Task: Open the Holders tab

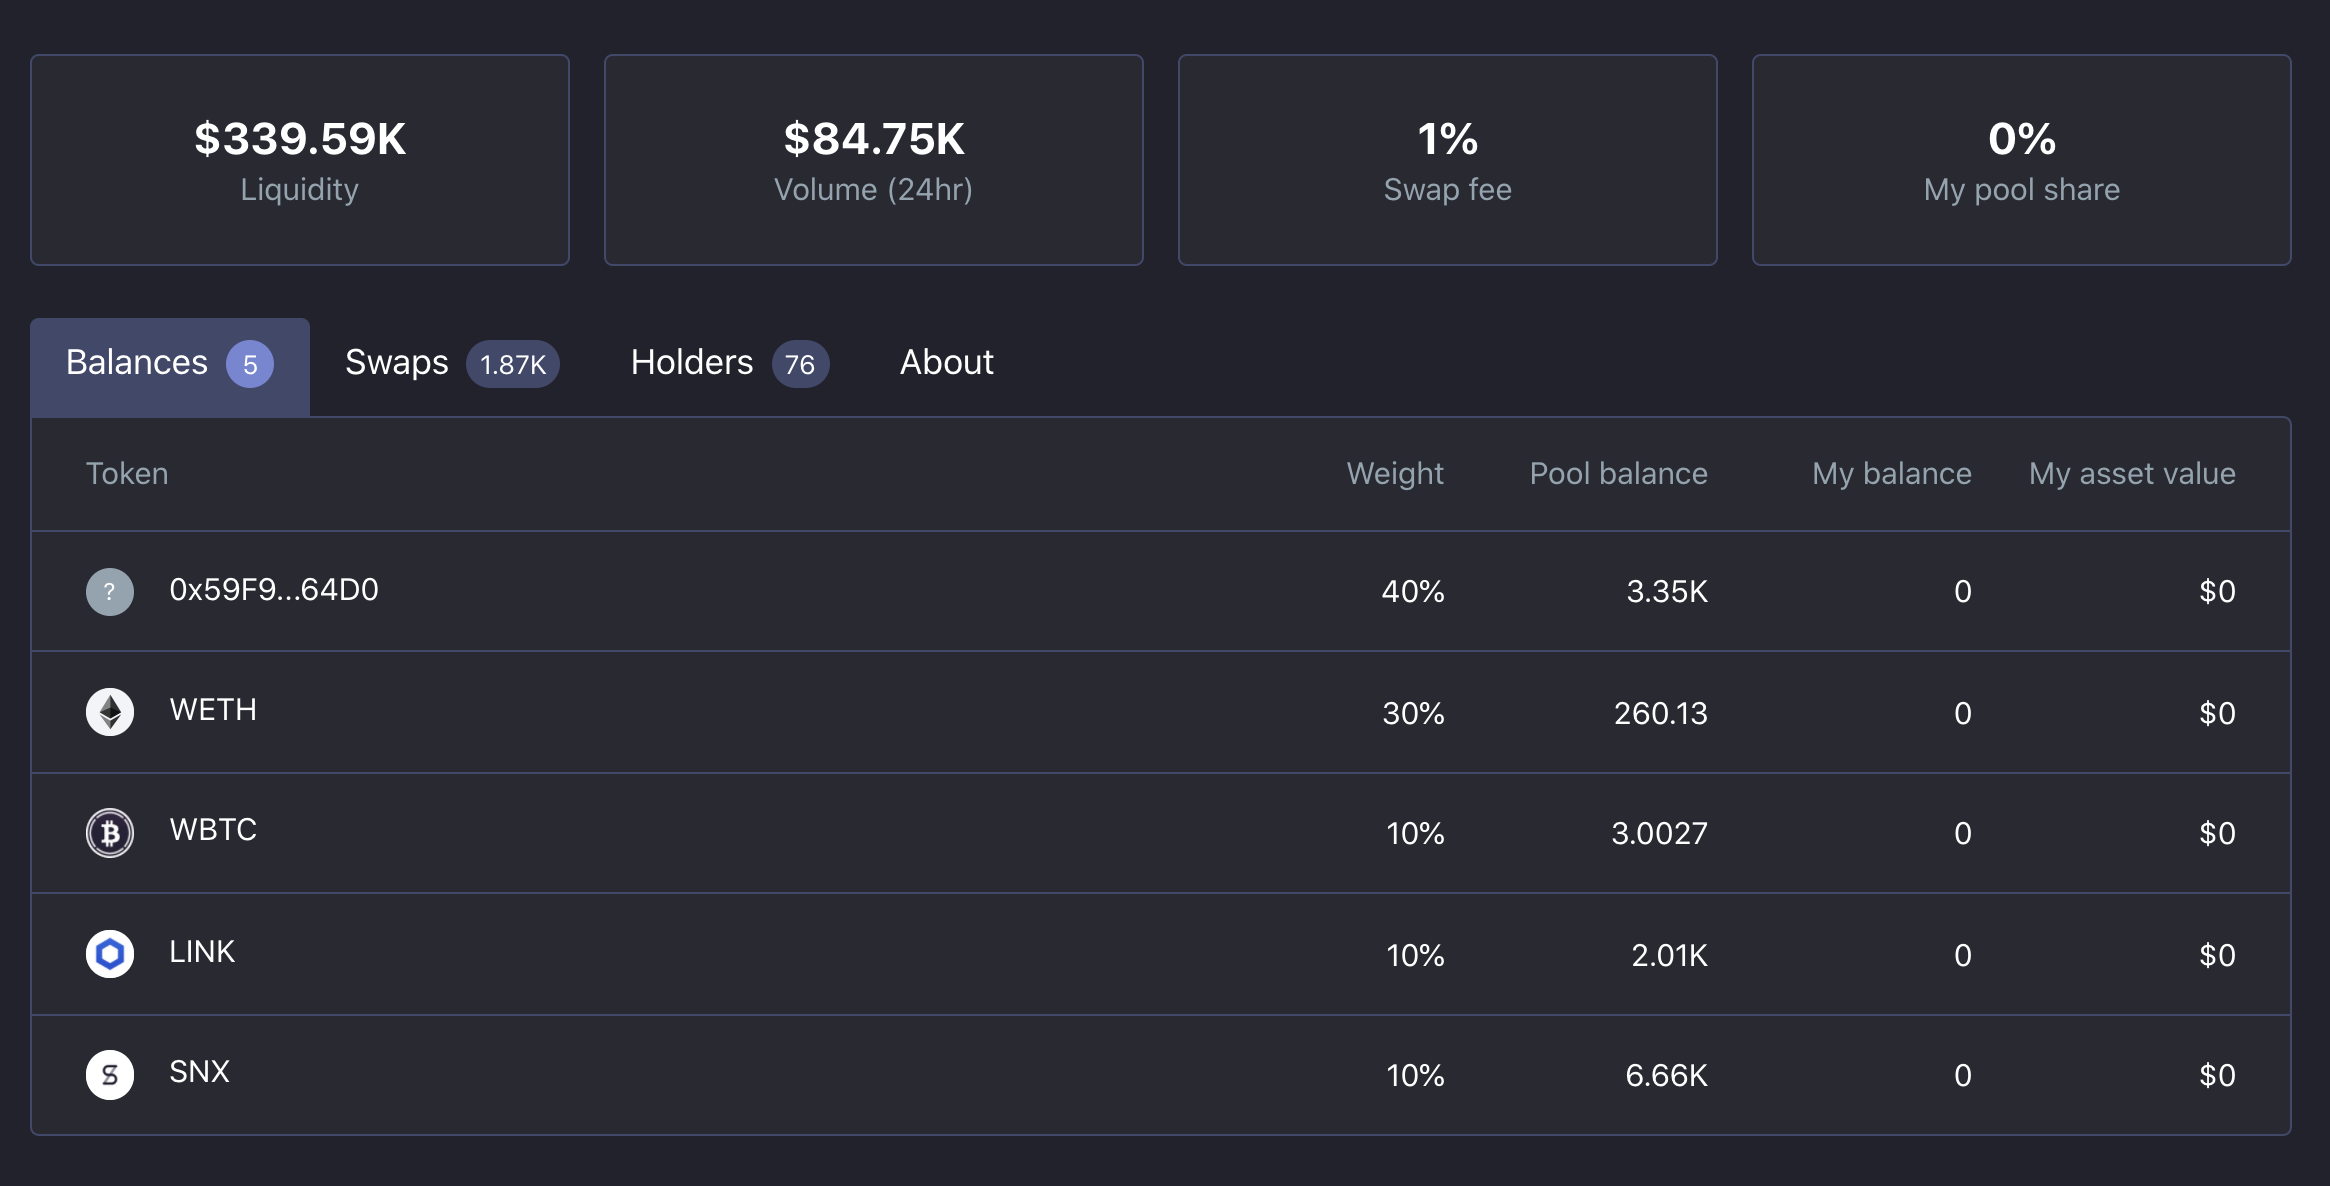Action: [x=729, y=363]
